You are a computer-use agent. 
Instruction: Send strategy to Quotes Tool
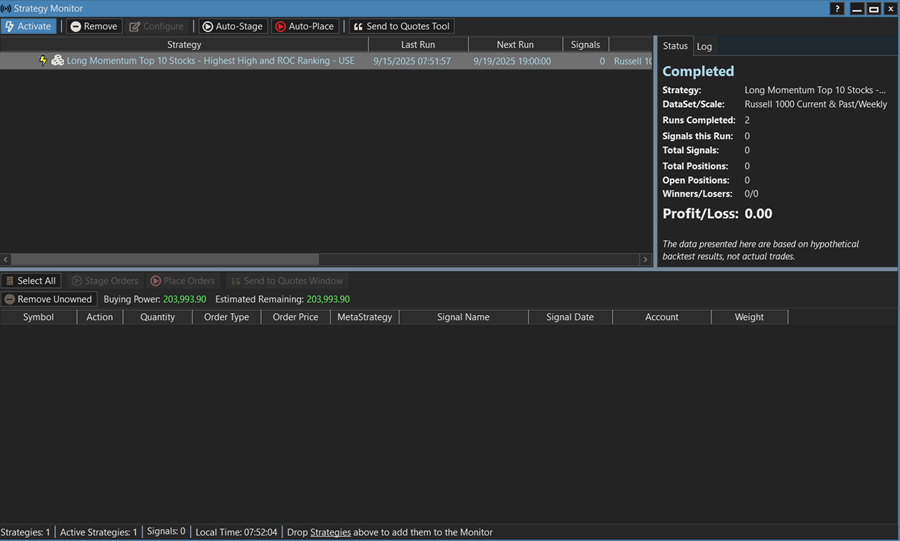click(x=401, y=26)
